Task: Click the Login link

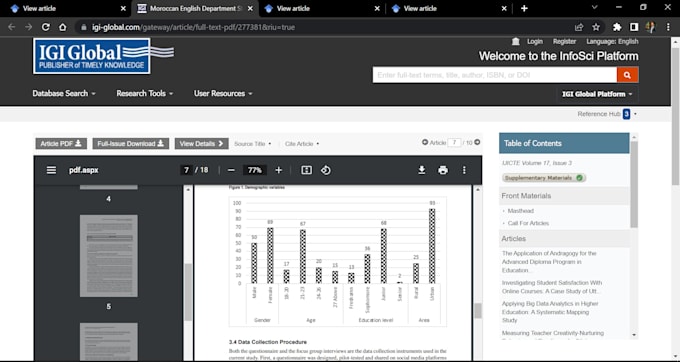Action: pyautogui.click(x=535, y=41)
